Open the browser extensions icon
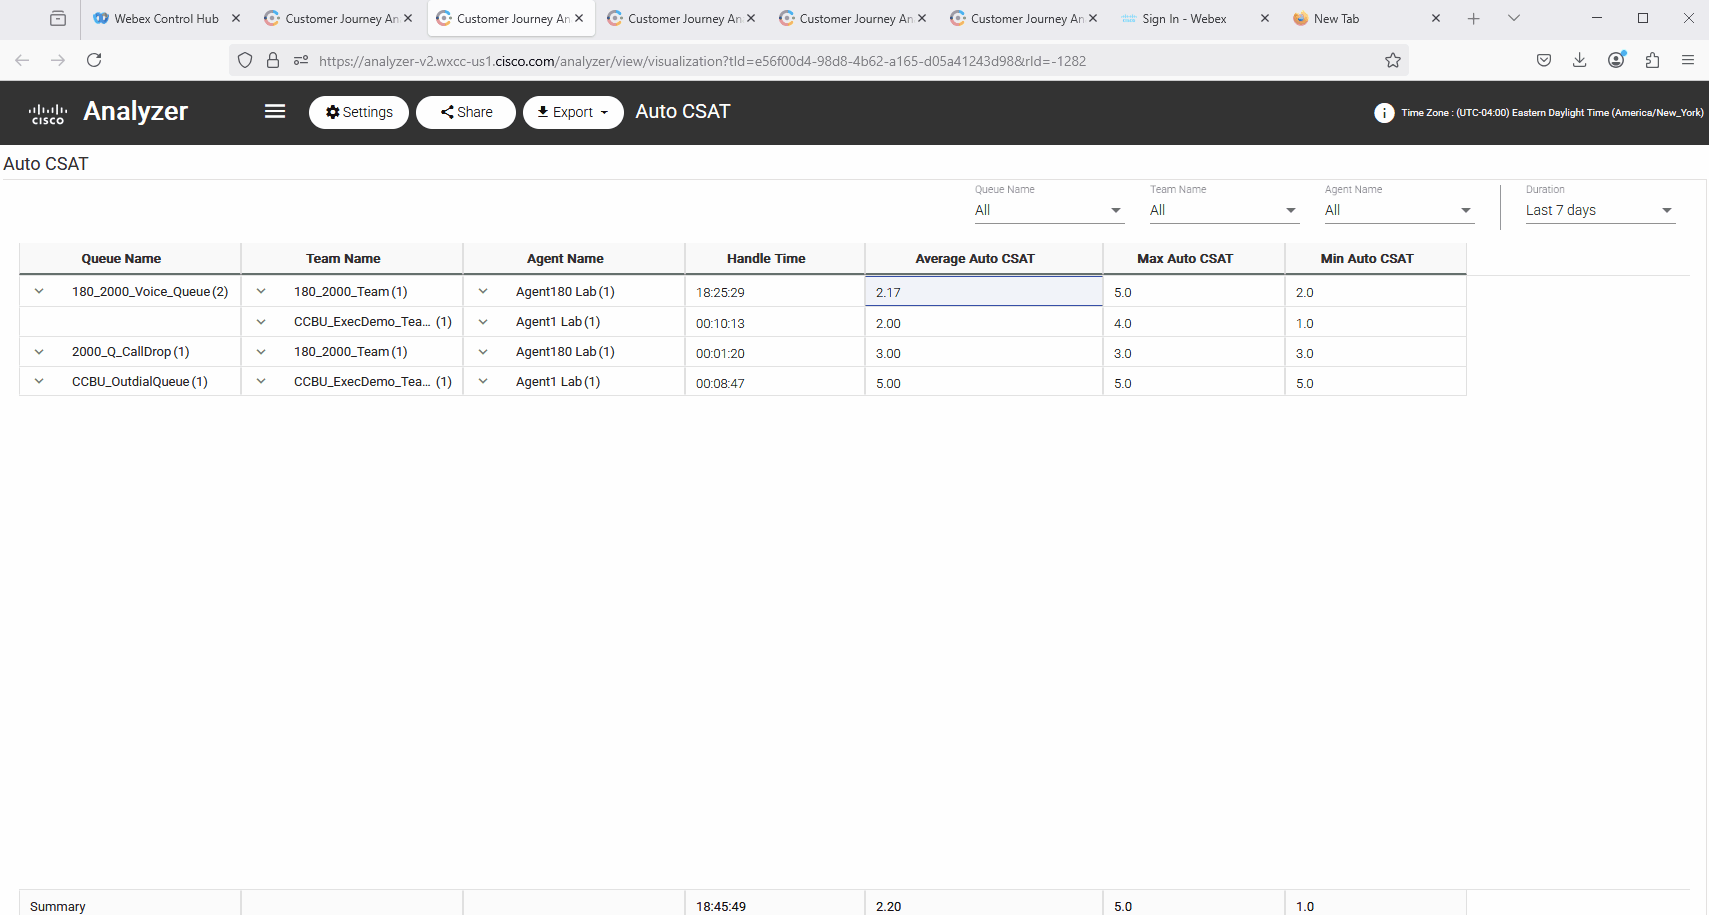The width and height of the screenshot is (1709, 915). point(1652,60)
